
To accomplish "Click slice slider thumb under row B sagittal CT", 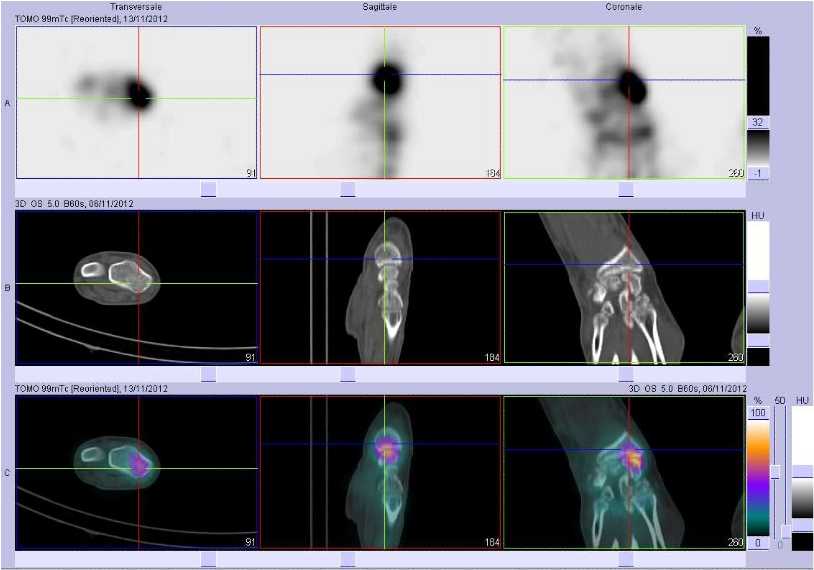I will pyautogui.click(x=348, y=374).
